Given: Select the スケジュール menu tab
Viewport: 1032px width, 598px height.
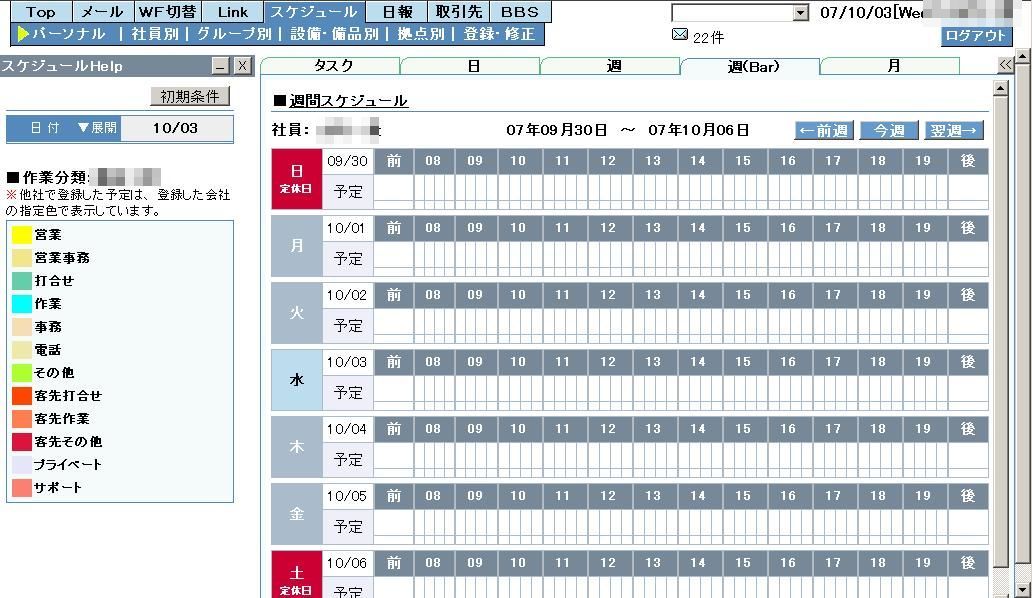Looking at the screenshot, I should 313,12.
